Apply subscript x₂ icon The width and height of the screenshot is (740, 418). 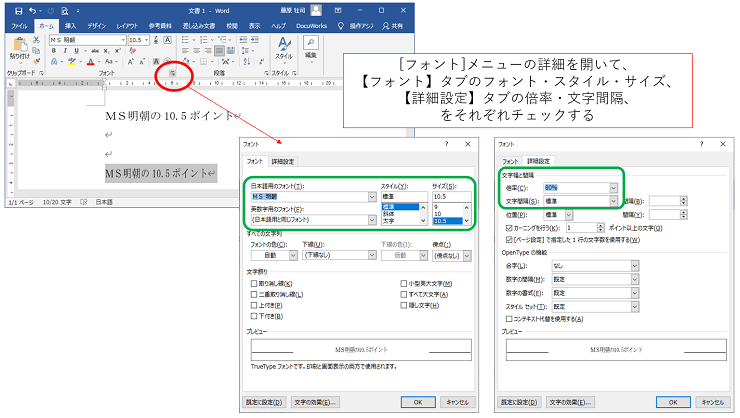[107, 50]
